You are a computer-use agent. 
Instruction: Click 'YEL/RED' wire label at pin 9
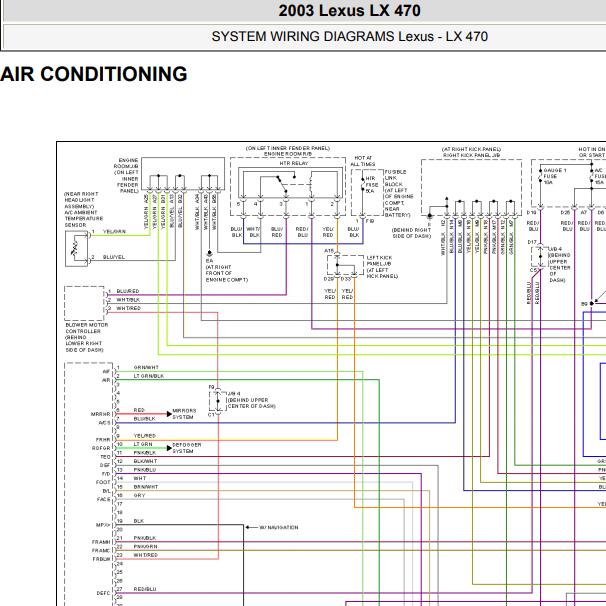tap(145, 436)
